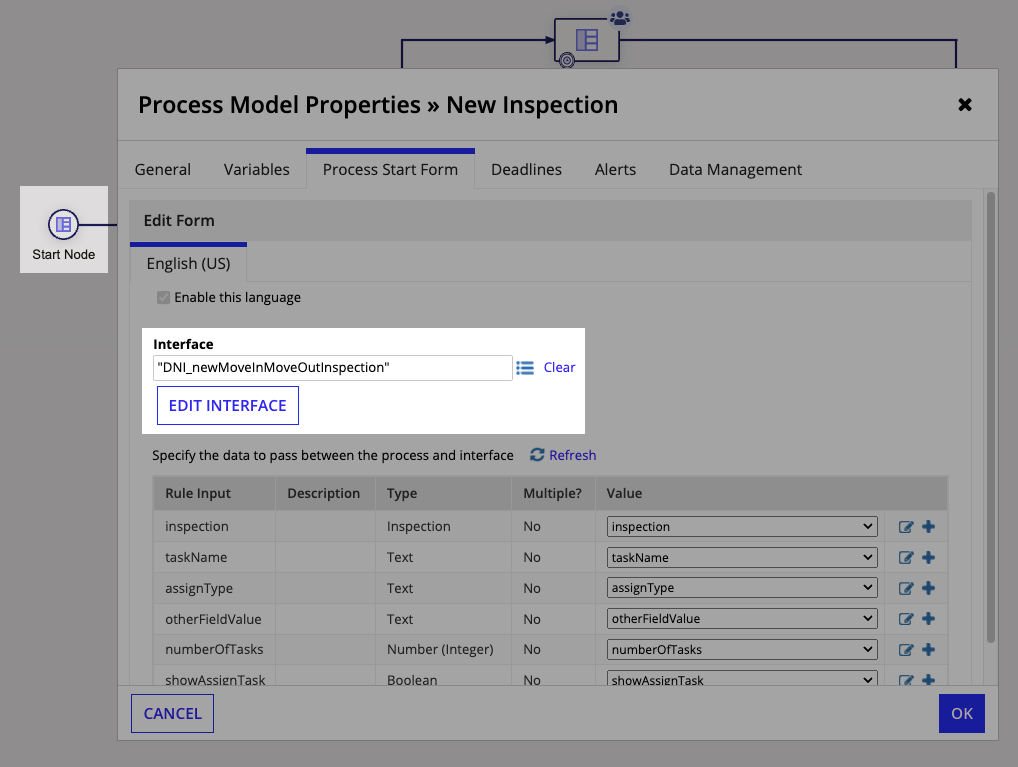Open the otherFieldValue value dropdown
This screenshot has width=1018, height=767.
point(742,619)
